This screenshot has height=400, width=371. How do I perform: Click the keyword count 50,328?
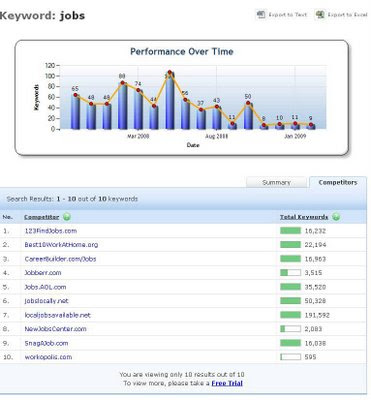coord(315,301)
